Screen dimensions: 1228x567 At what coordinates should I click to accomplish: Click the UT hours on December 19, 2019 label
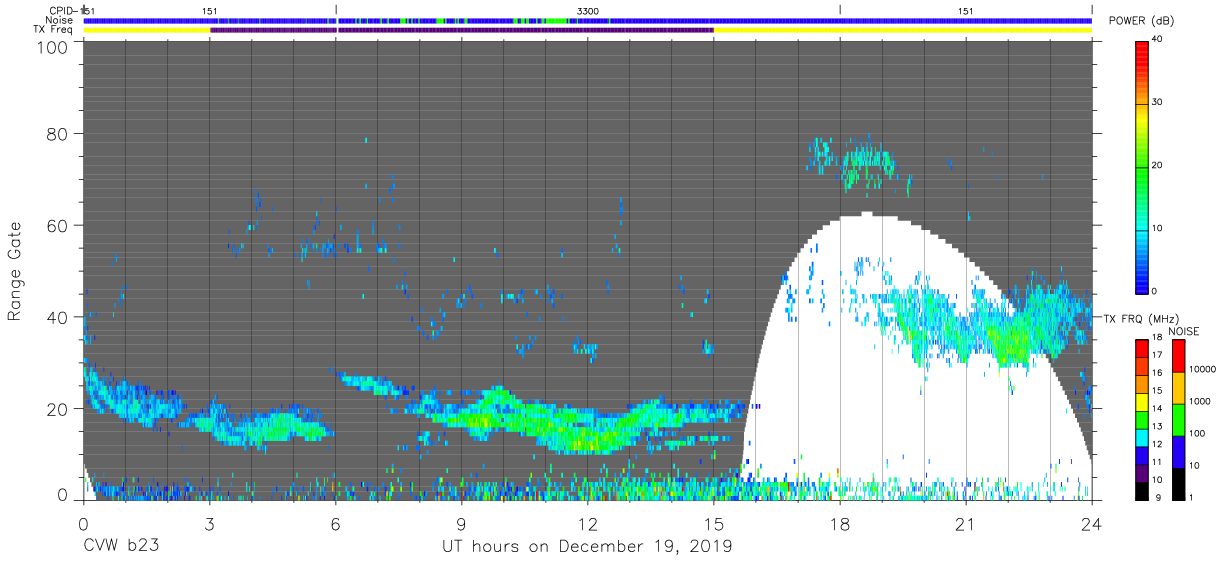pyautogui.click(x=588, y=547)
